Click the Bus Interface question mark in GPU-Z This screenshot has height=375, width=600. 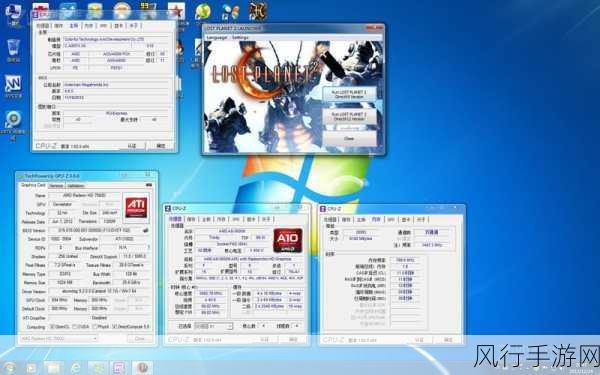coord(148,247)
